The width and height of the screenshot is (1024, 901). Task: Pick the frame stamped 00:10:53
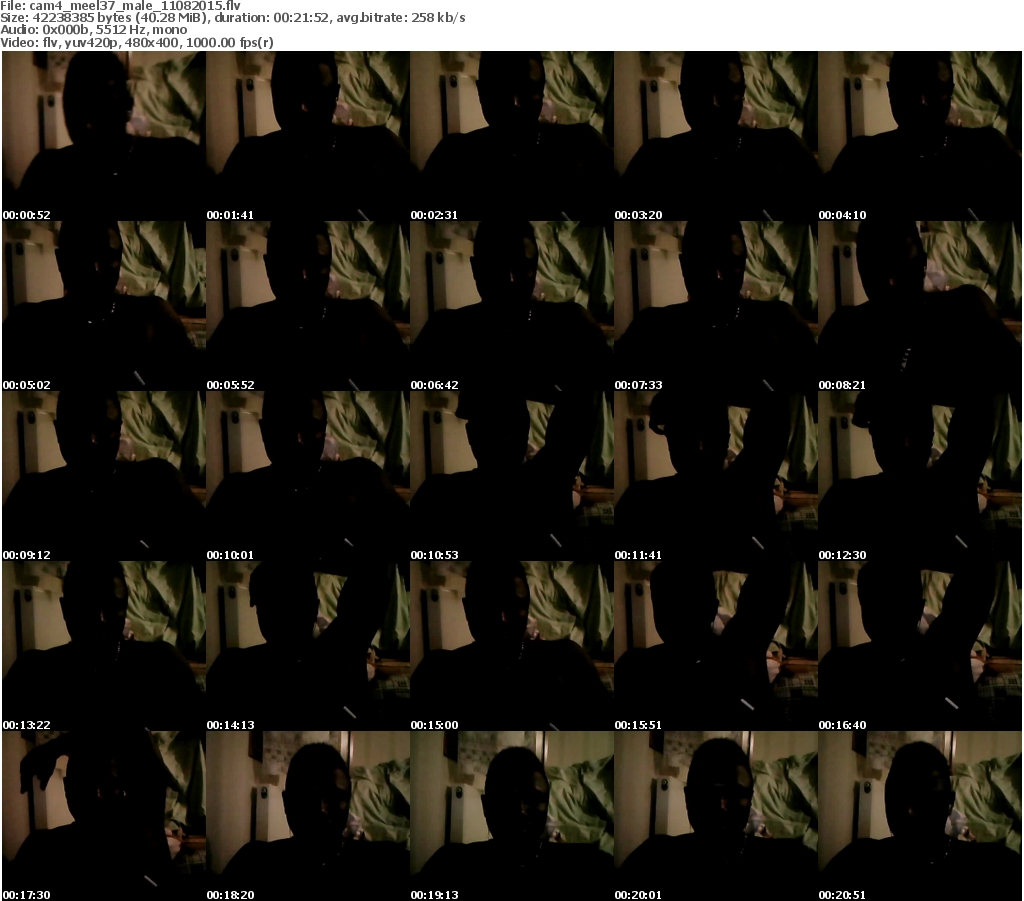[511, 476]
